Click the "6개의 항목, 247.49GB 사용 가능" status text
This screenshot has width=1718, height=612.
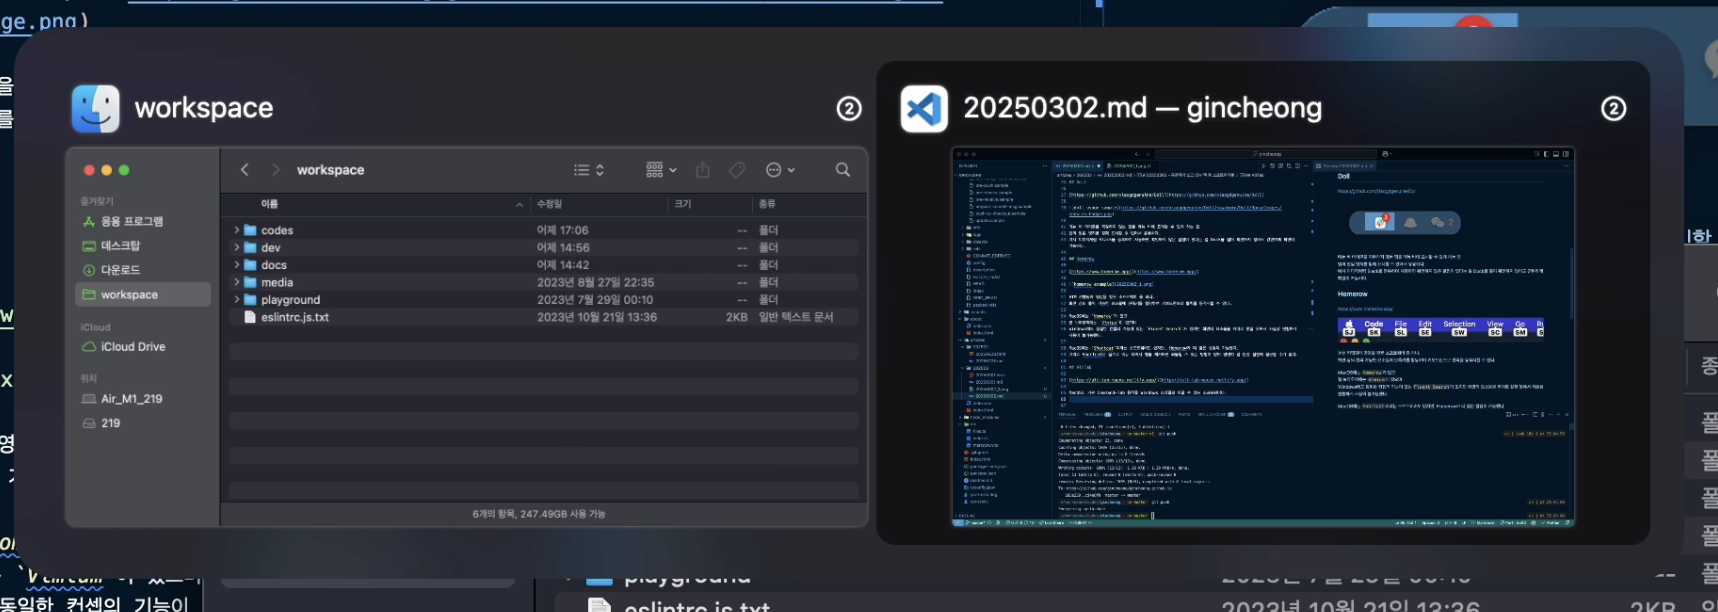539,514
